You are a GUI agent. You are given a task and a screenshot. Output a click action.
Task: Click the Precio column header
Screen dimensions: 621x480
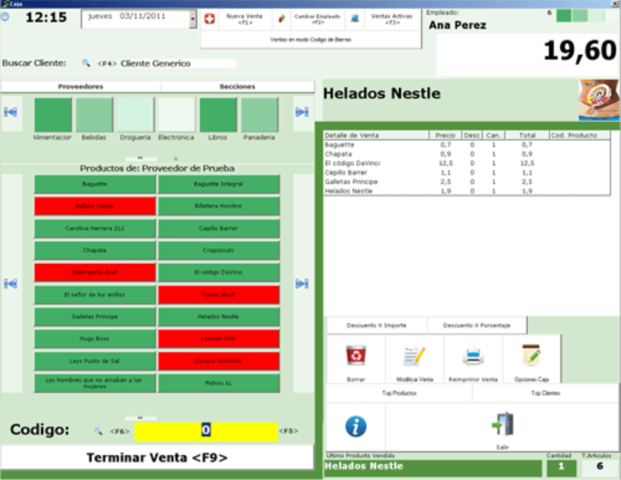(445, 135)
